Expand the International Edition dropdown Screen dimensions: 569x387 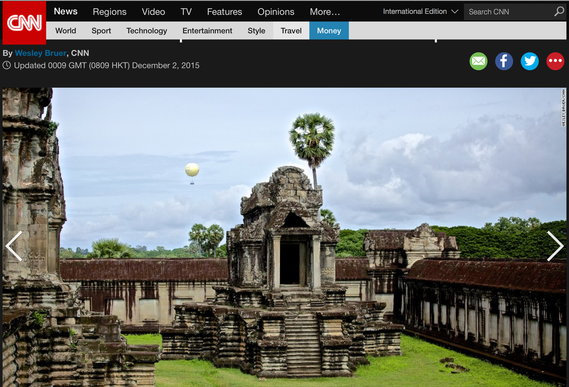coord(420,12)
